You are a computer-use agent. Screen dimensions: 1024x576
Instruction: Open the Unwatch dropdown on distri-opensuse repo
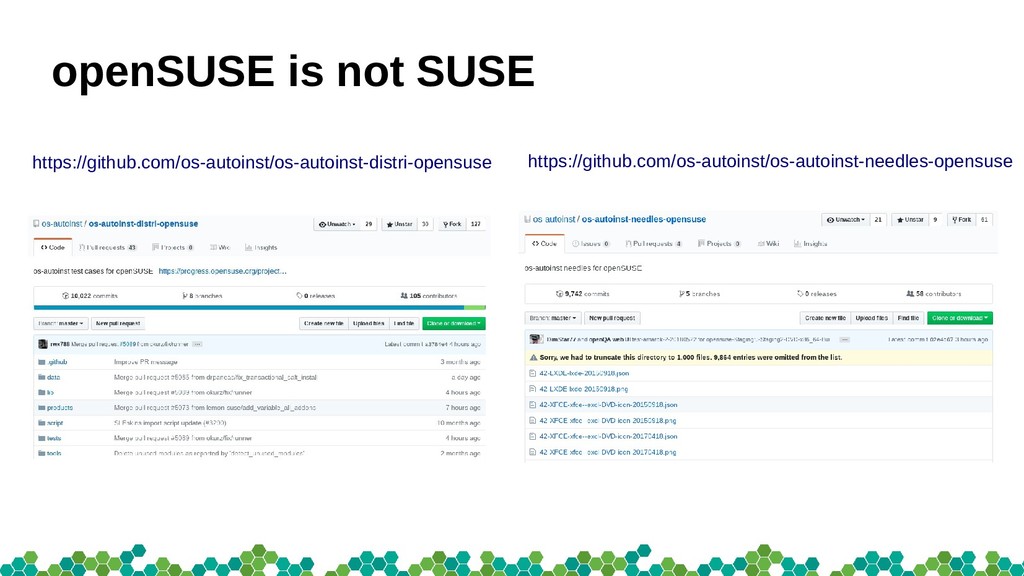coord(337,224)
